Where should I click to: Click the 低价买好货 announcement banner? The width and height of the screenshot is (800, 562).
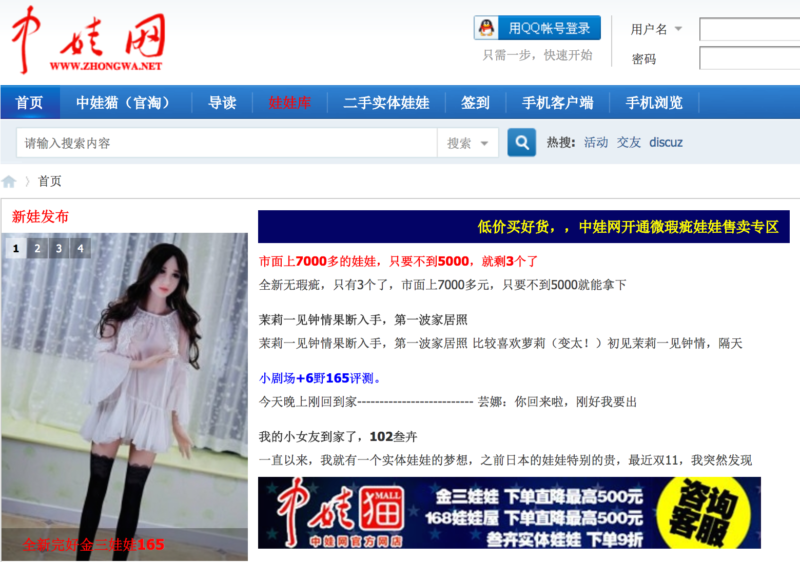tap(523, 226)
